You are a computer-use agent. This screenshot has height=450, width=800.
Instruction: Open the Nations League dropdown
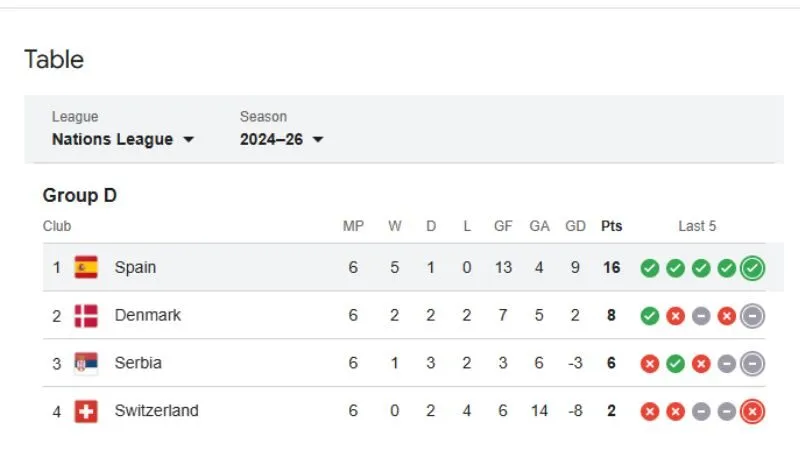click(x=122, y=139)
